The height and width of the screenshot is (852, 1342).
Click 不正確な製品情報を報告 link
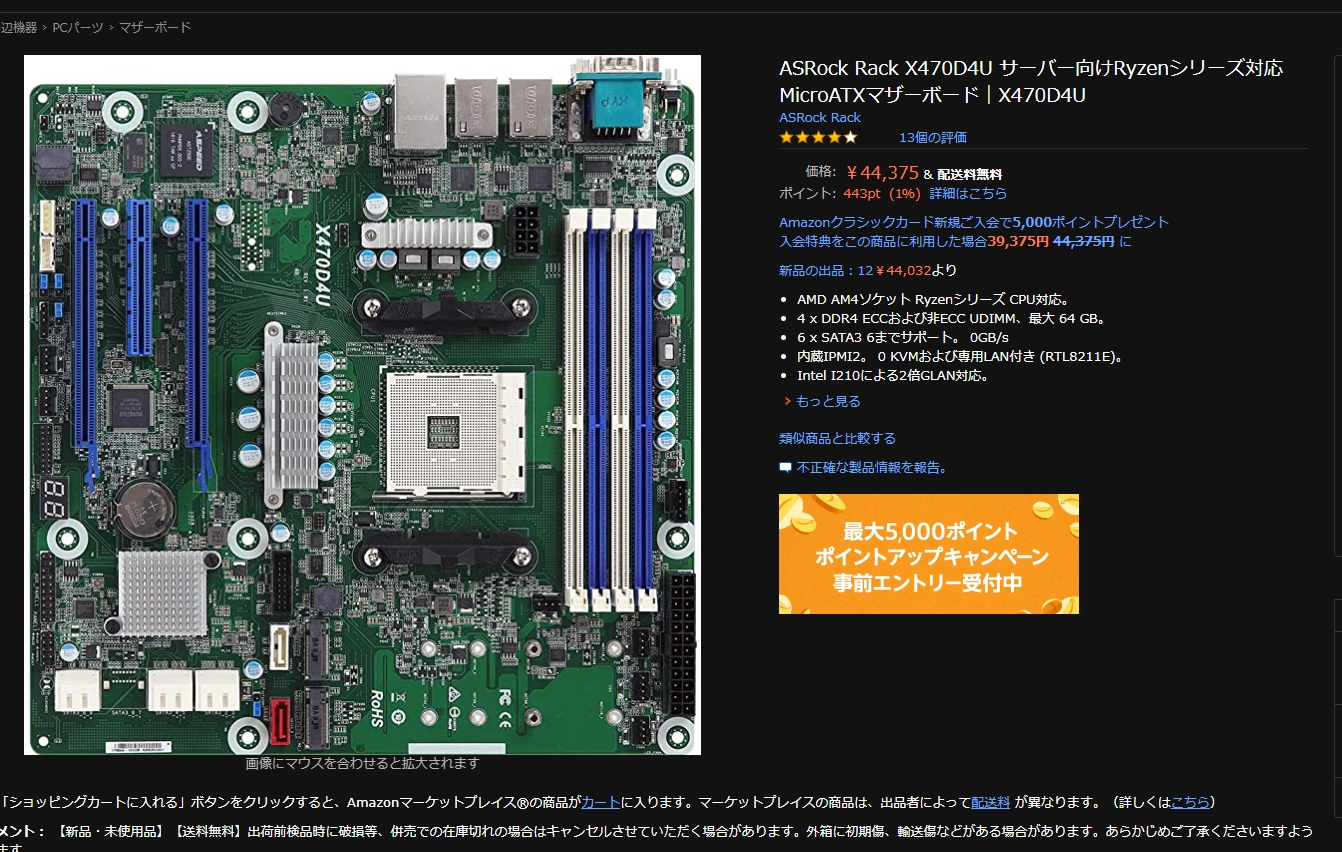(872, 467)
